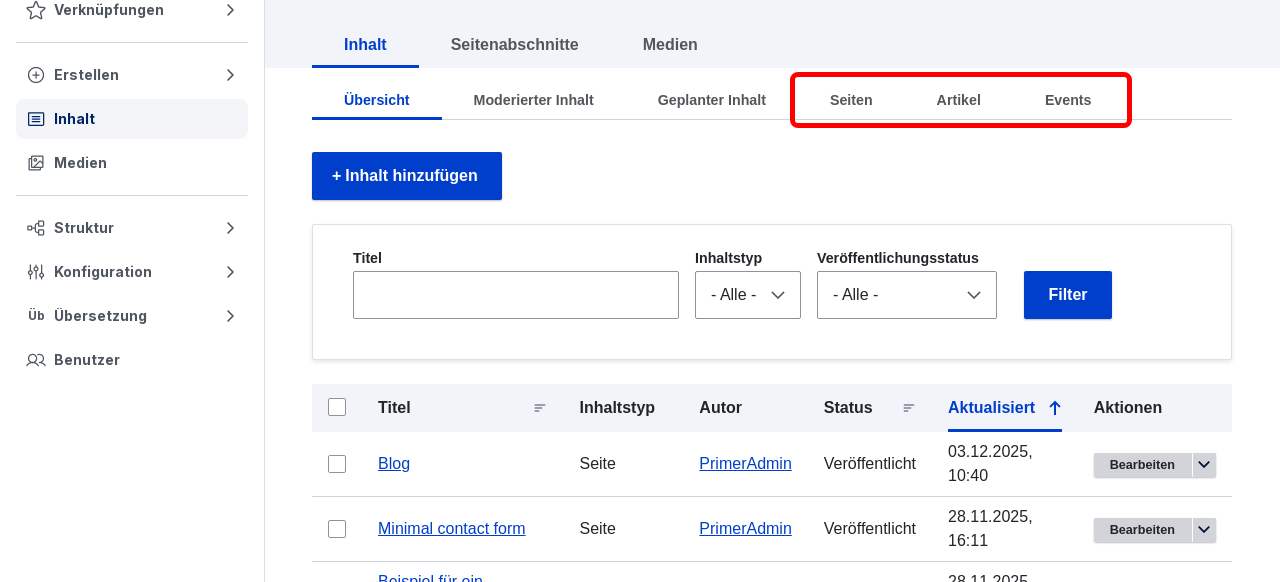The width and height of the screenshot is (1280, 582).
Task: Open the Geplanter Inhalt tab
Action: 712,100
